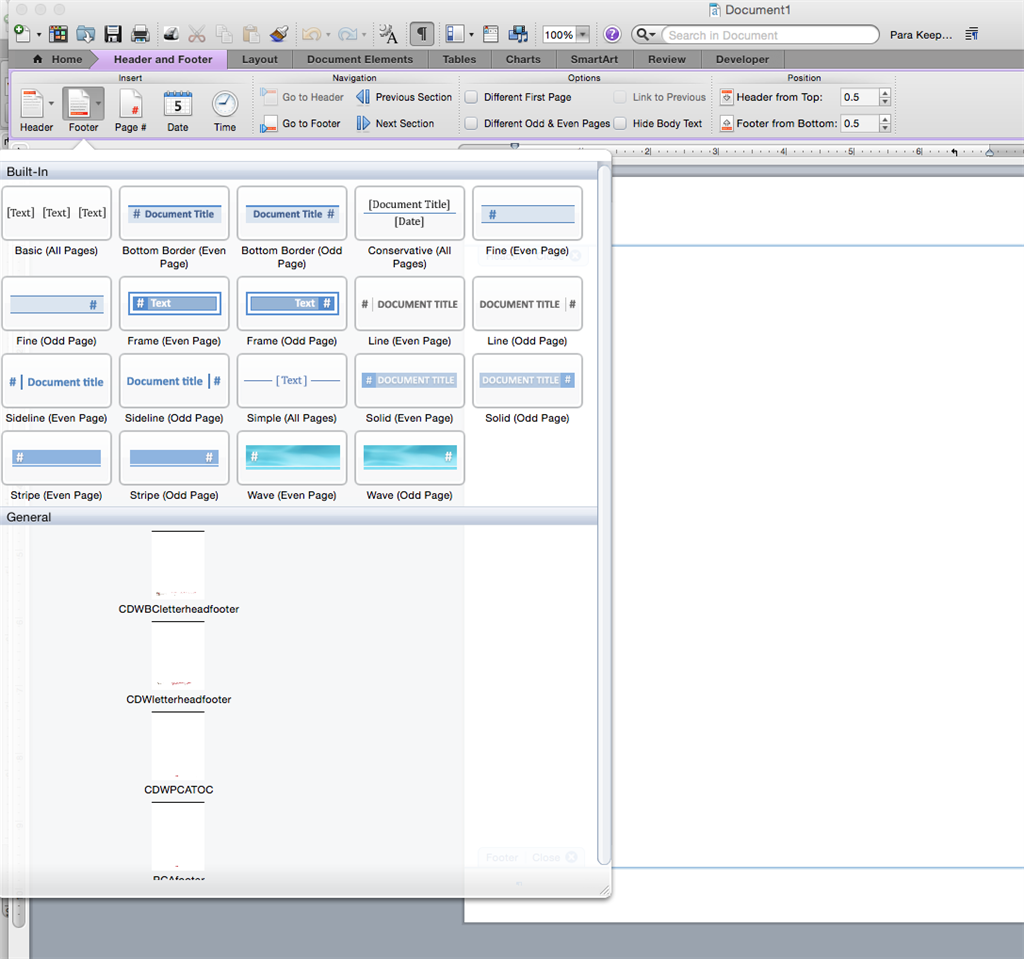Toggle show paragraph marks button
This screenshot has height=959, width=1024.
[422, 34]
